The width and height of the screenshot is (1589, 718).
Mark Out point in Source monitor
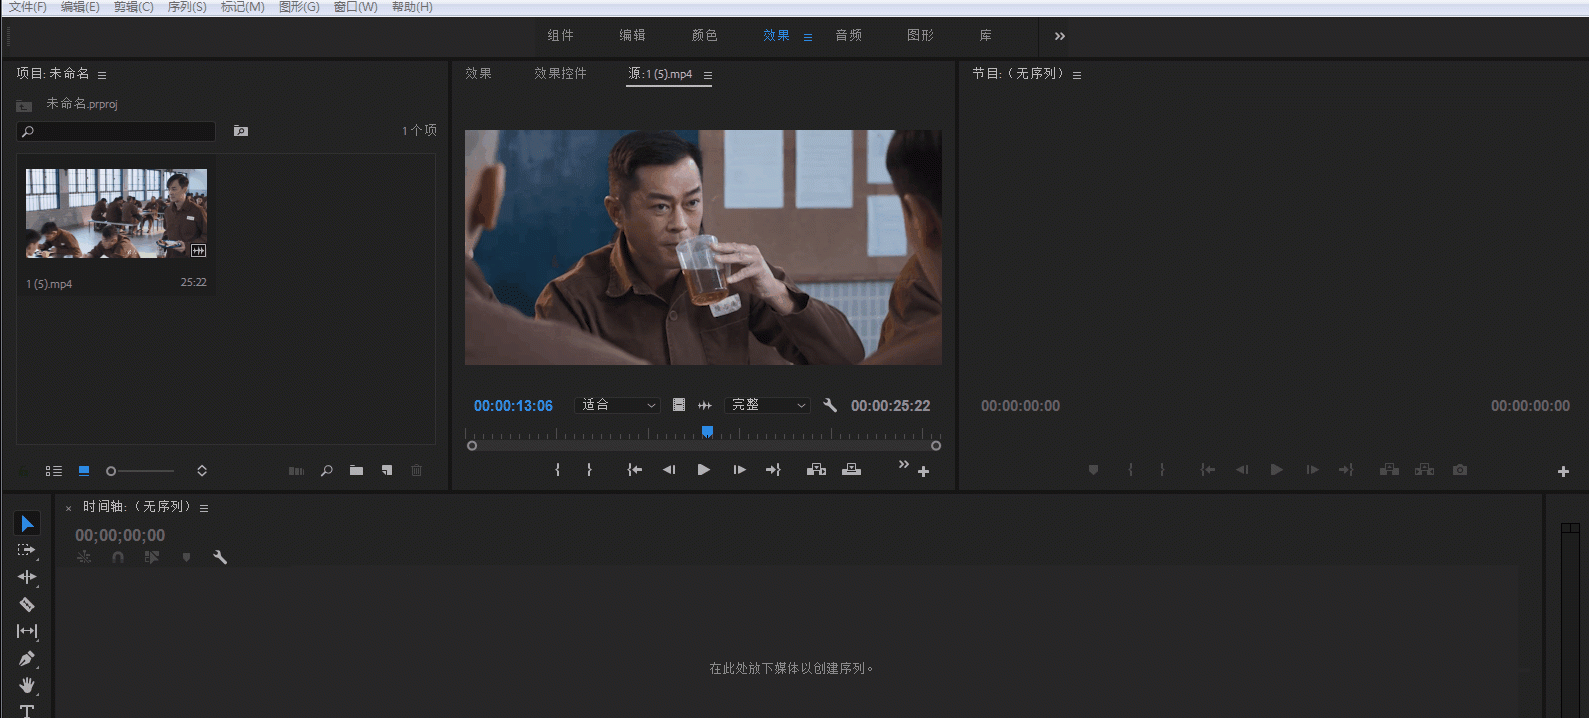[x=589, y=470]
